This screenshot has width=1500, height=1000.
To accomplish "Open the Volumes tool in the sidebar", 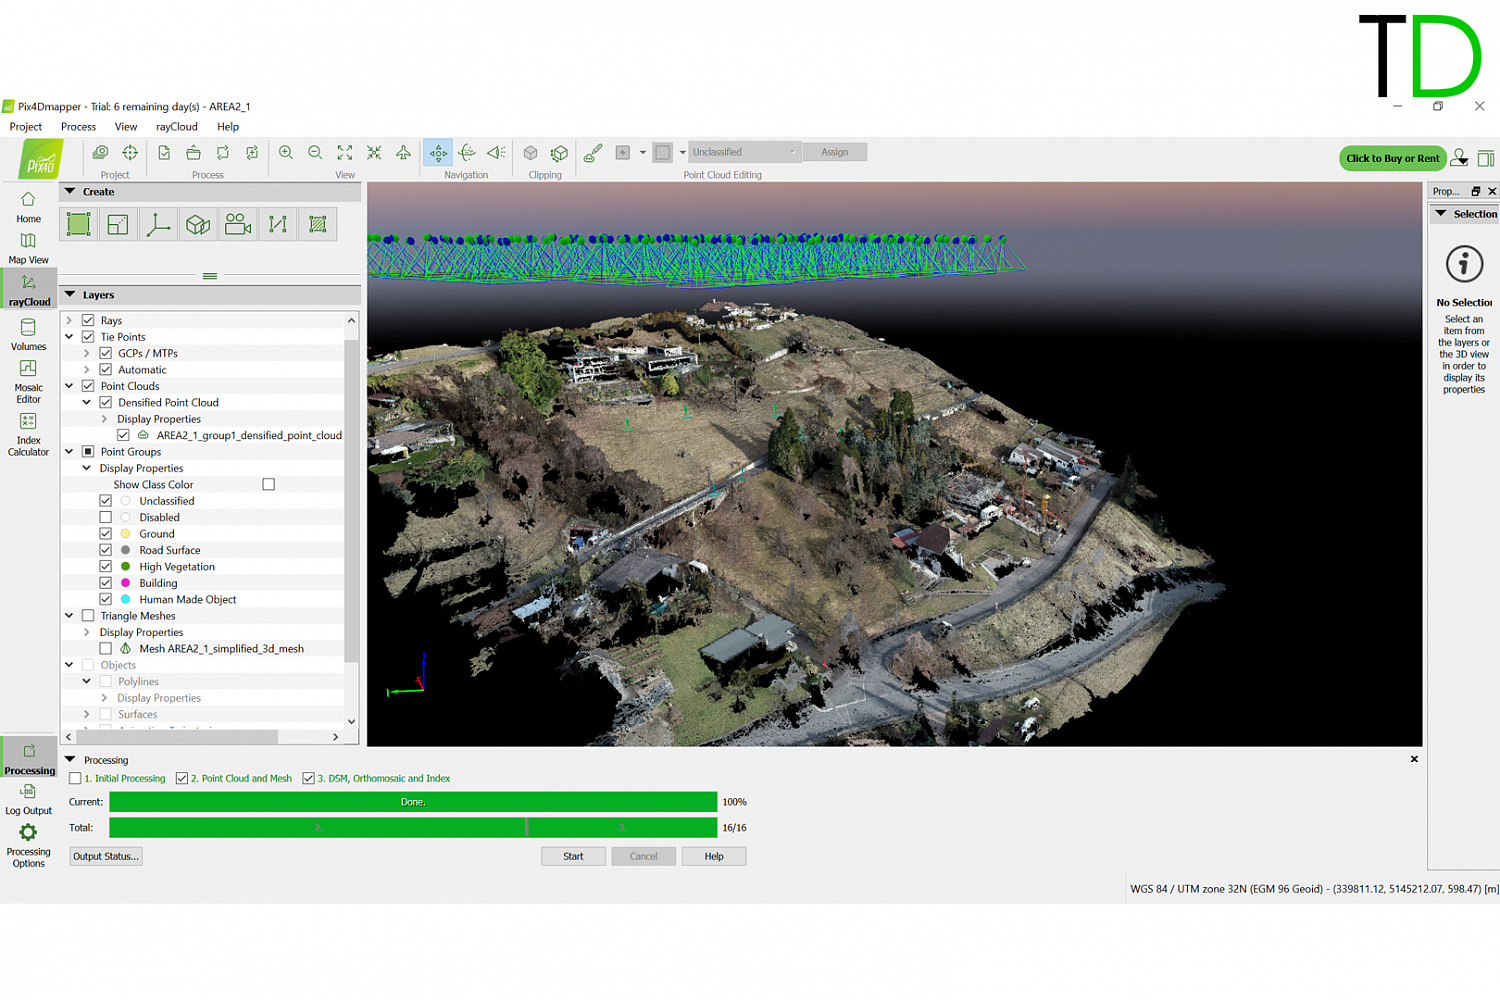I will 28,333.
